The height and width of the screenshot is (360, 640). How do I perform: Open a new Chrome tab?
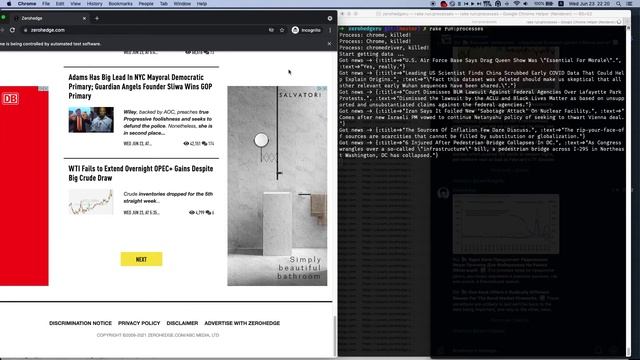97,18
